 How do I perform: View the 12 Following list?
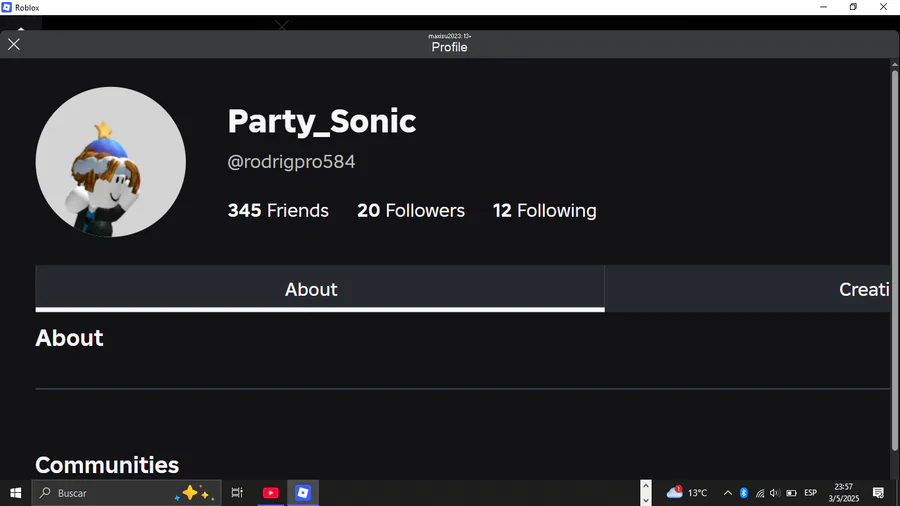tap(545, 211)
